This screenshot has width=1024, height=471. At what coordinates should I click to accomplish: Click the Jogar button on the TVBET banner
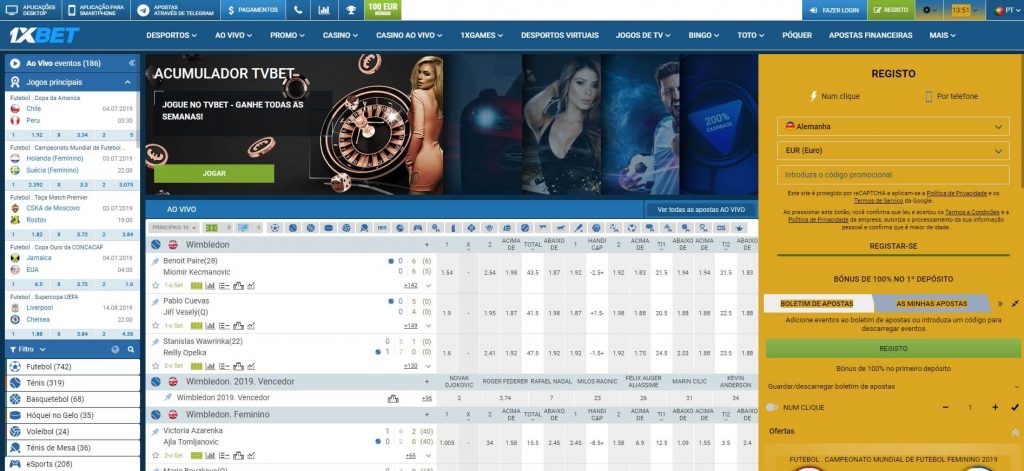pos(214,174)
